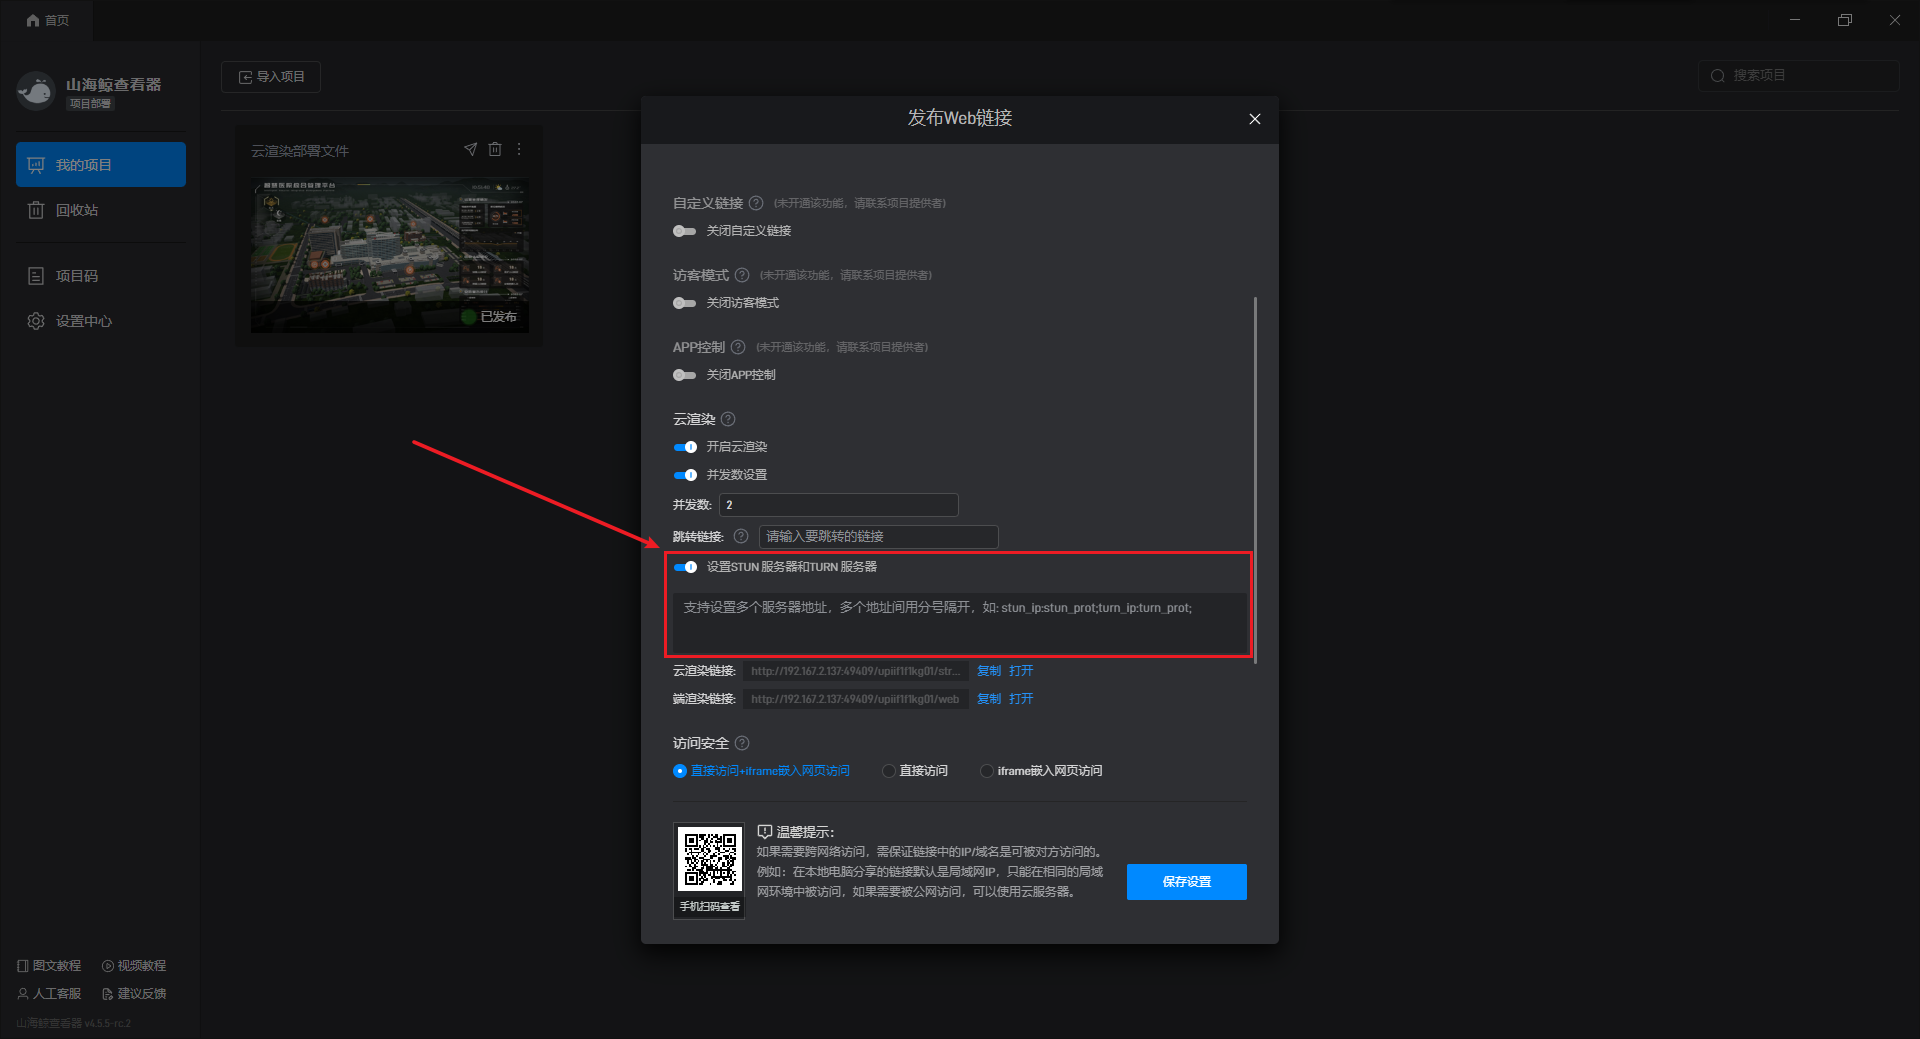This screenshot has width=1920, height=1039.
Task: Open the 首页 home tab
Action: tap(47, 20)
